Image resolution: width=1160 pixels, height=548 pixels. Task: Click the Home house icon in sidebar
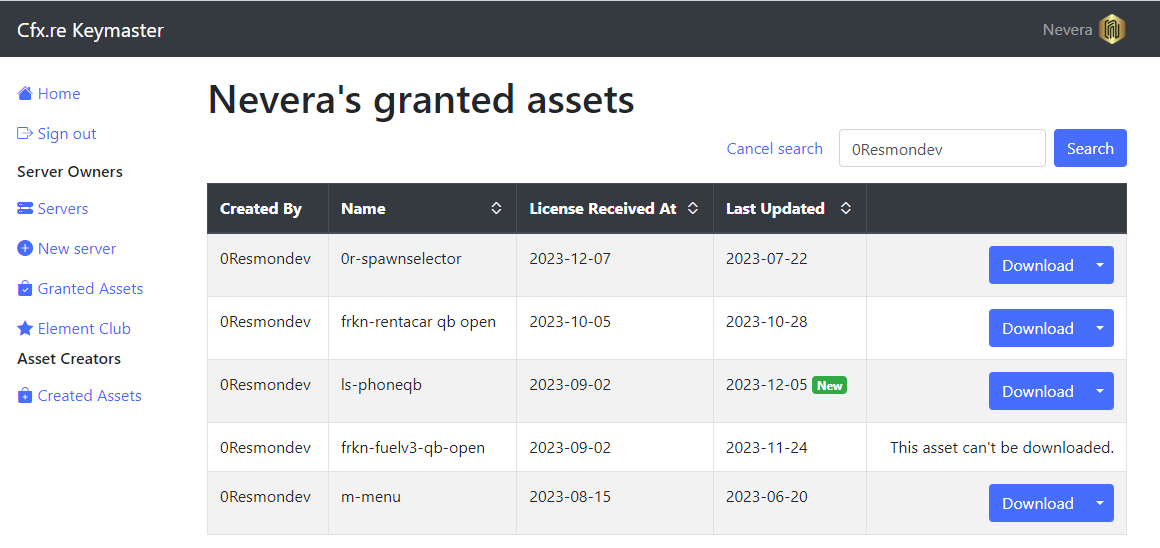pyautogui.click(x=25, y=94)
